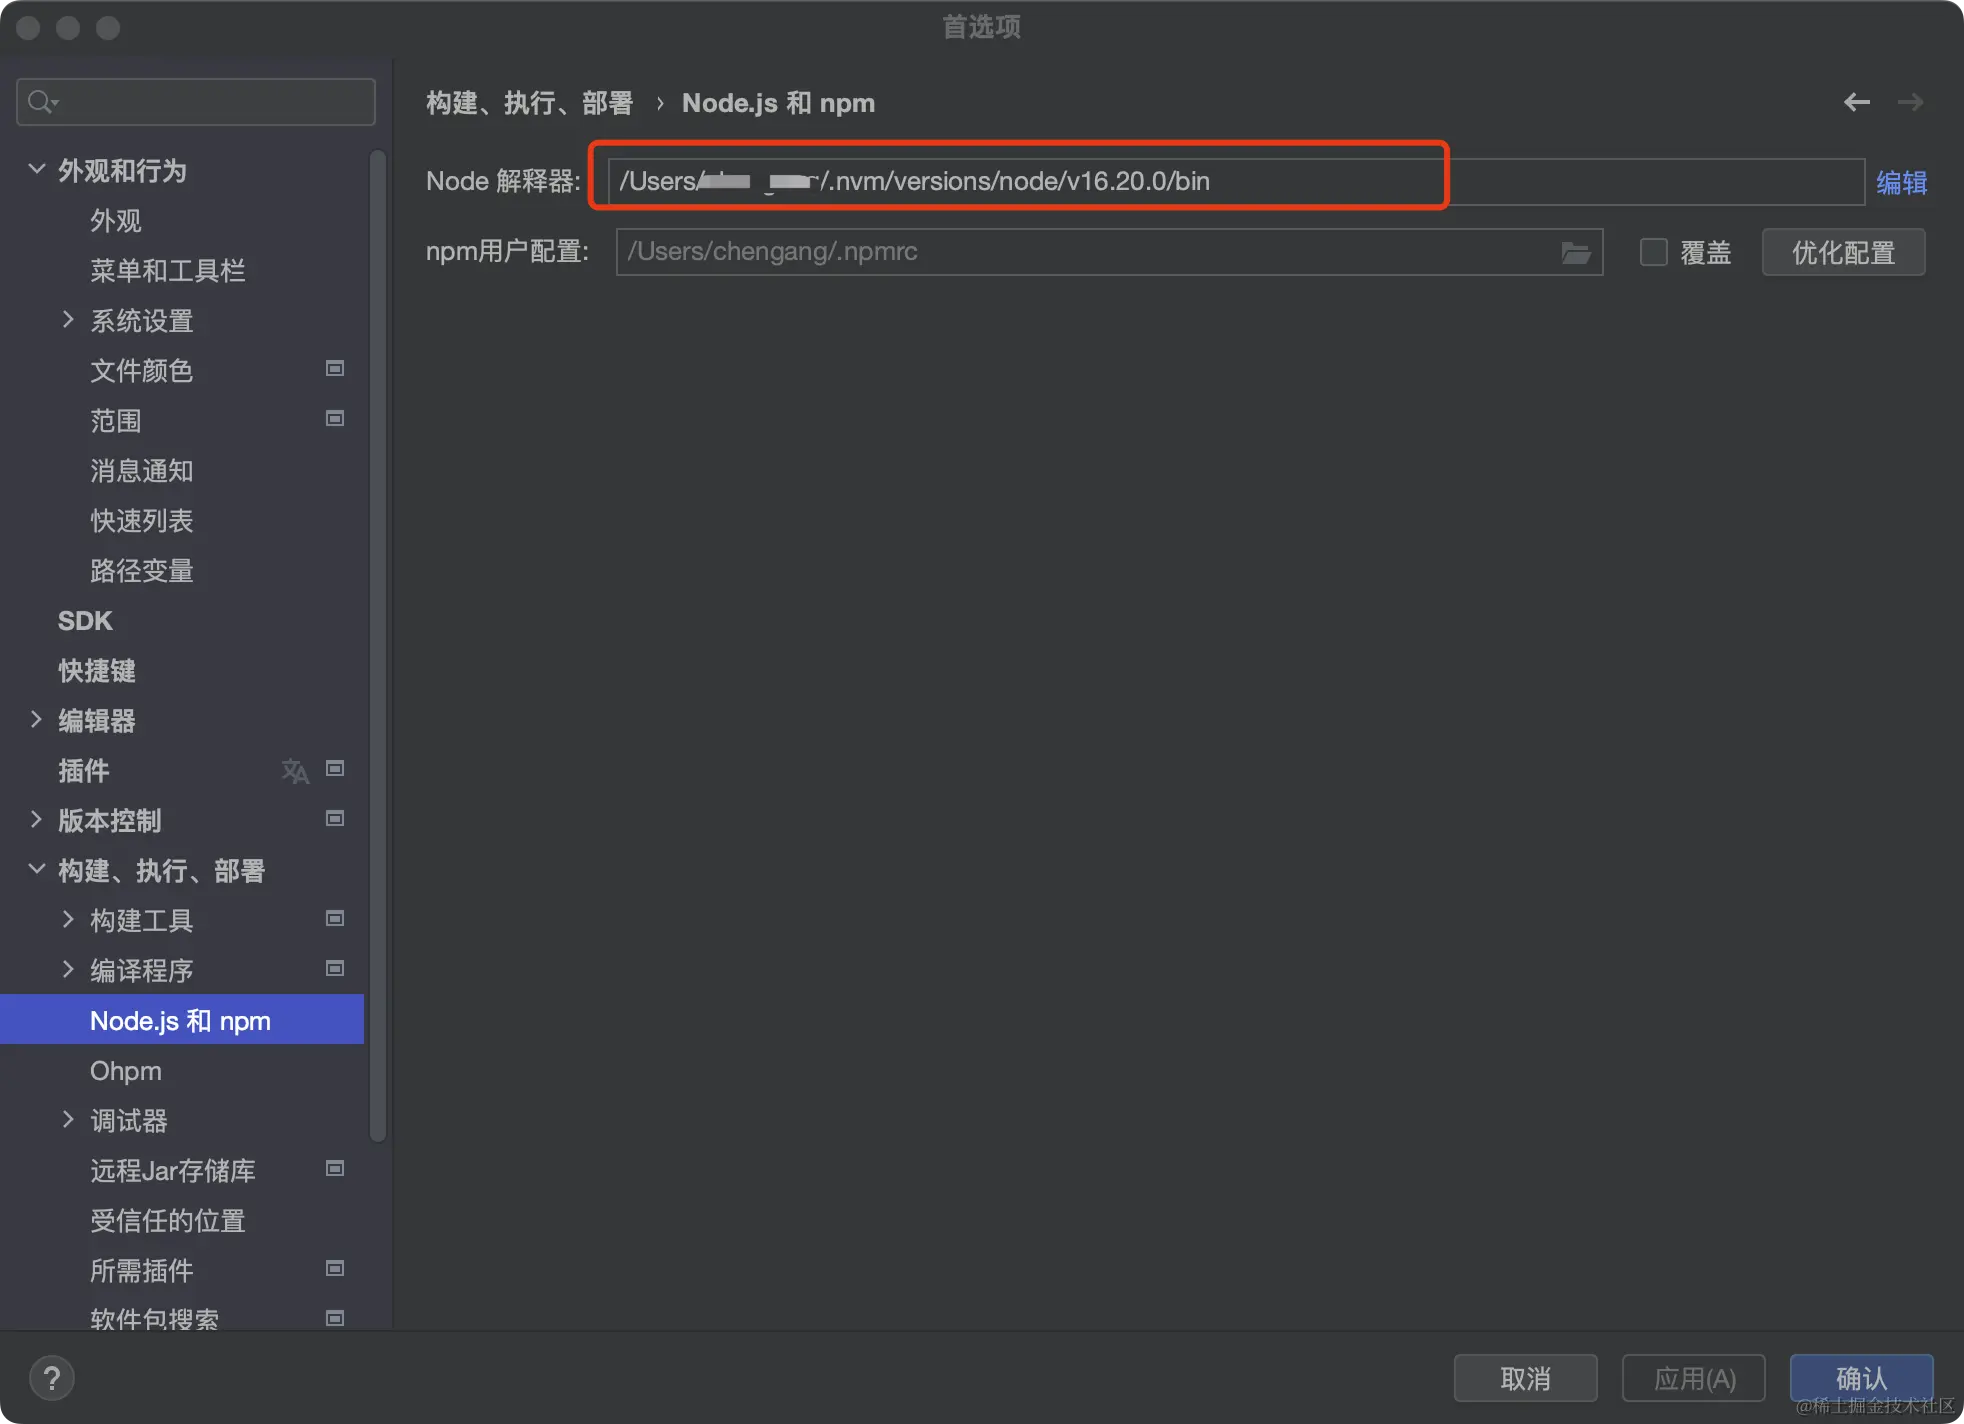
Task: Click project-level icon beside 版本控制
Action: click(335, 819)
